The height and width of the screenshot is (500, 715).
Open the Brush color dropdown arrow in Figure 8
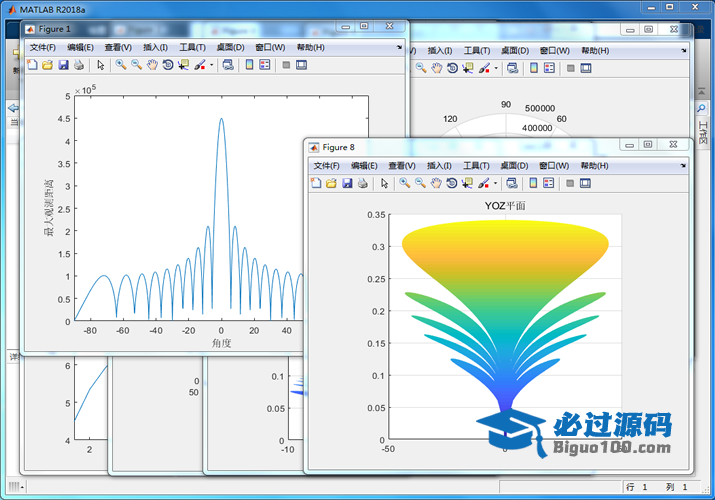coord(495,184)
